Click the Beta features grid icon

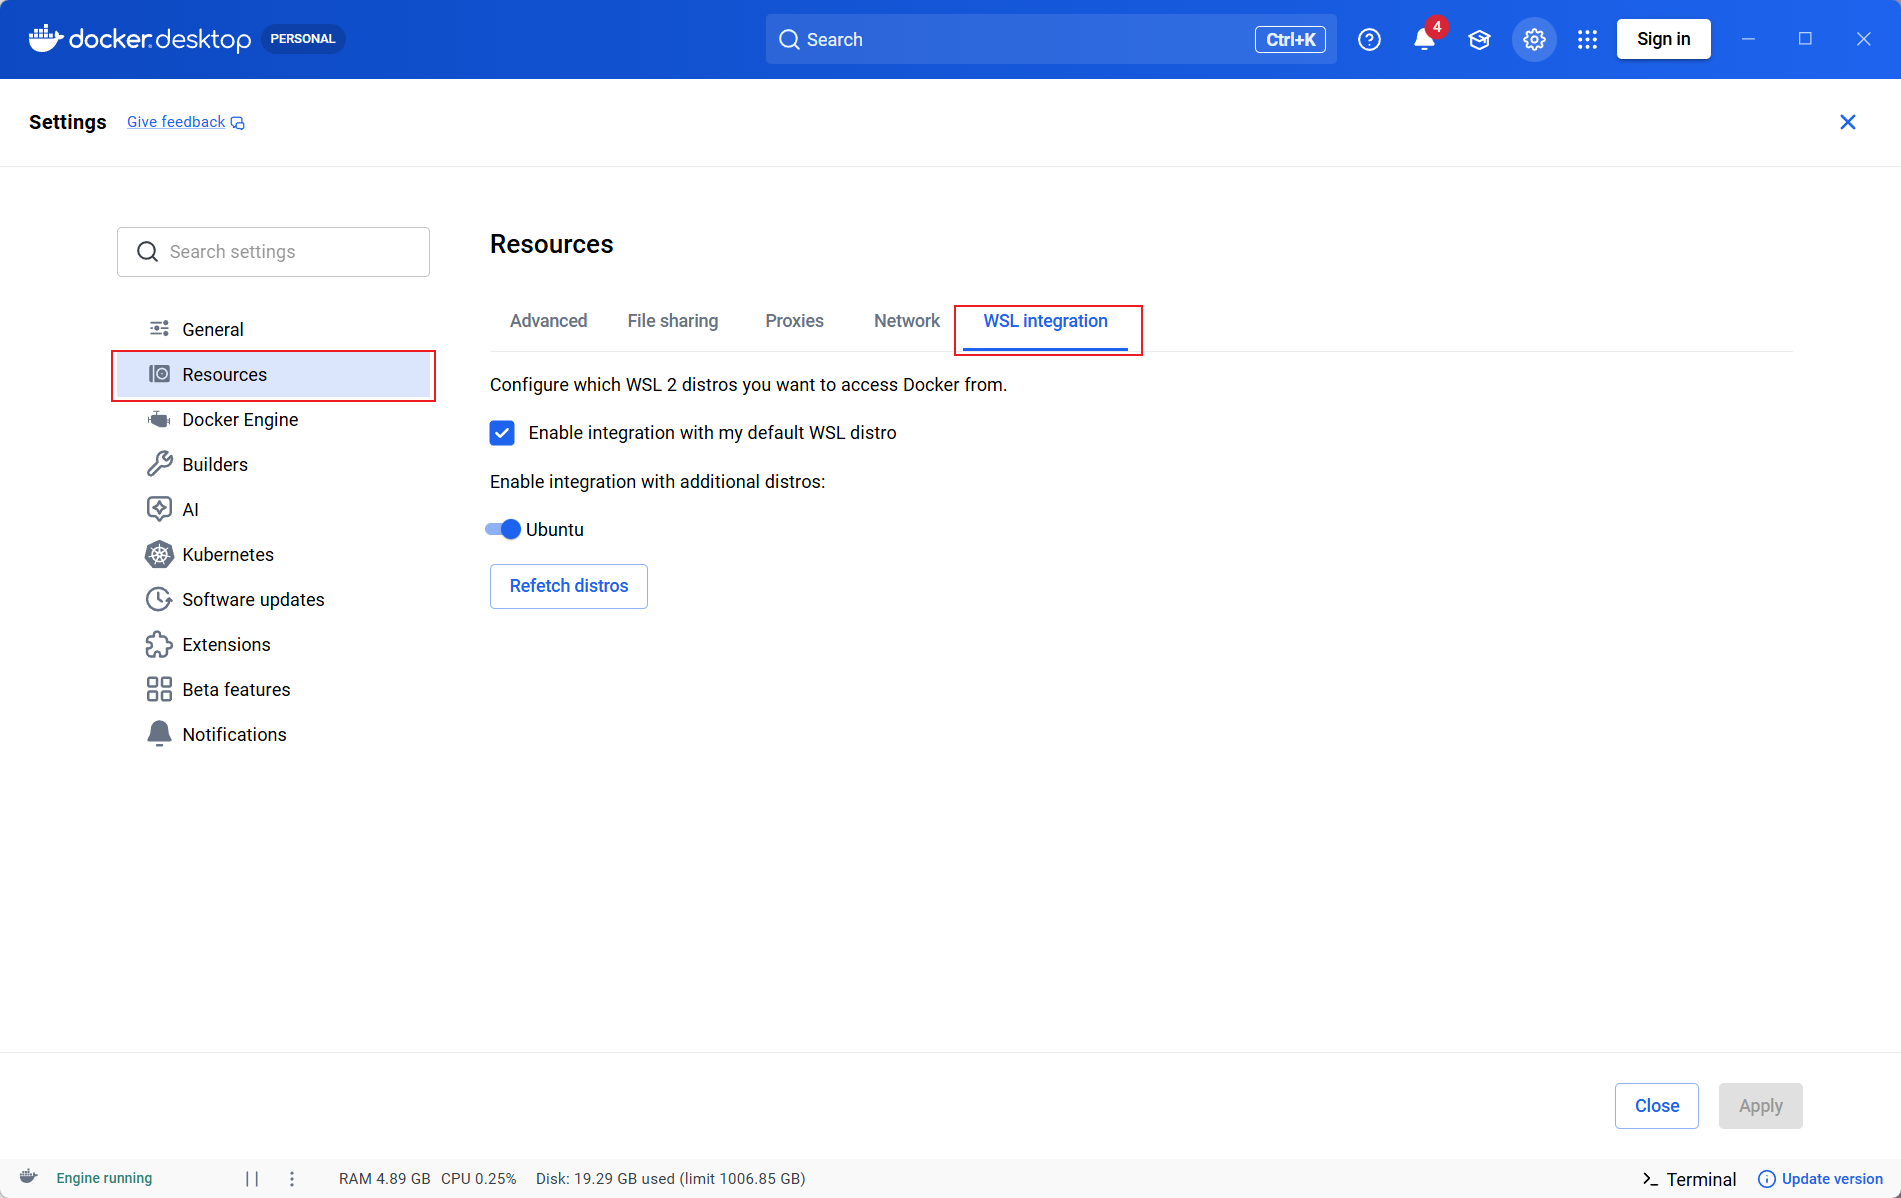[159, 689]
